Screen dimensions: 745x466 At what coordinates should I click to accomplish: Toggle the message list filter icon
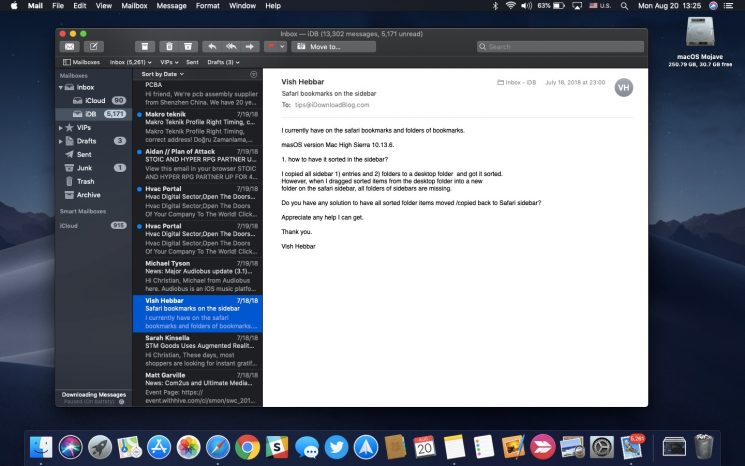(x=253, y=74)
